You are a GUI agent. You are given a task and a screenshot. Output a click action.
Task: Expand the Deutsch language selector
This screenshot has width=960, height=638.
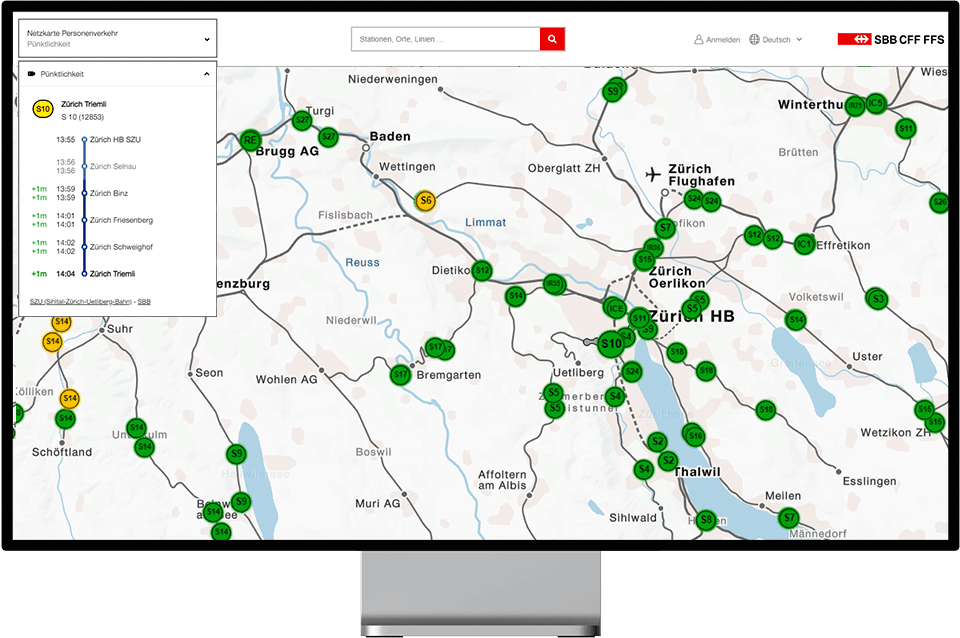[x=778, y=39]
